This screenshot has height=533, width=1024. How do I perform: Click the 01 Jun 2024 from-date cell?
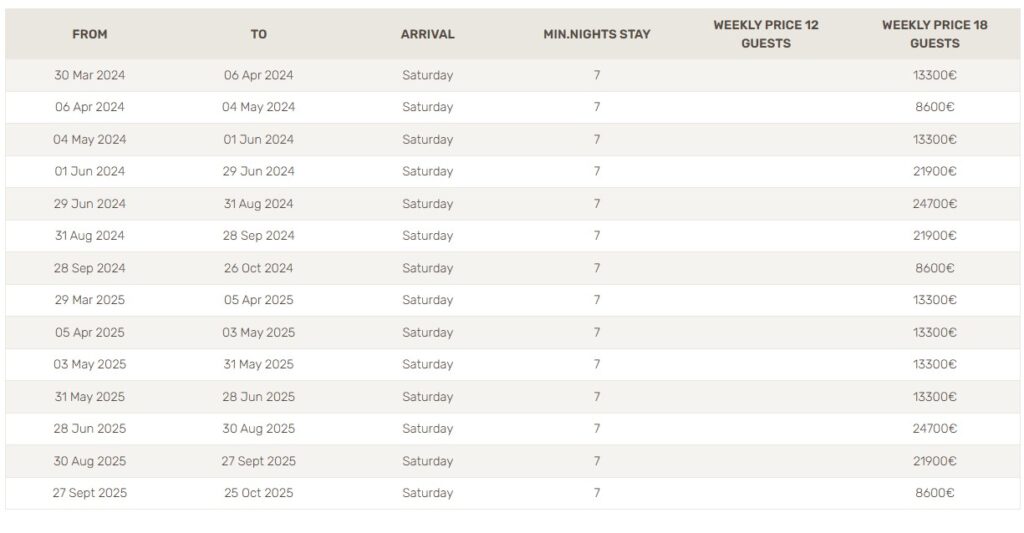[89, 172]
